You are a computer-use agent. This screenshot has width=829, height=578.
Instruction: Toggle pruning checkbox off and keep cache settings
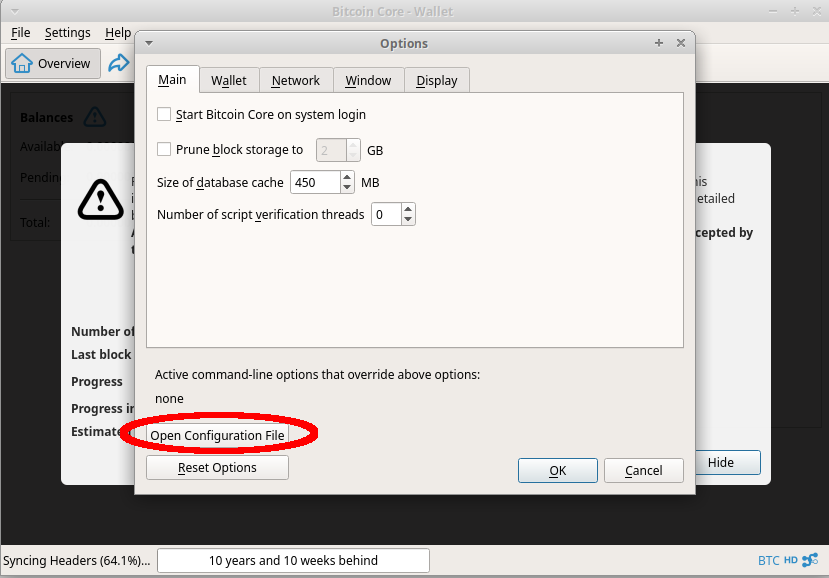[164, 149]
